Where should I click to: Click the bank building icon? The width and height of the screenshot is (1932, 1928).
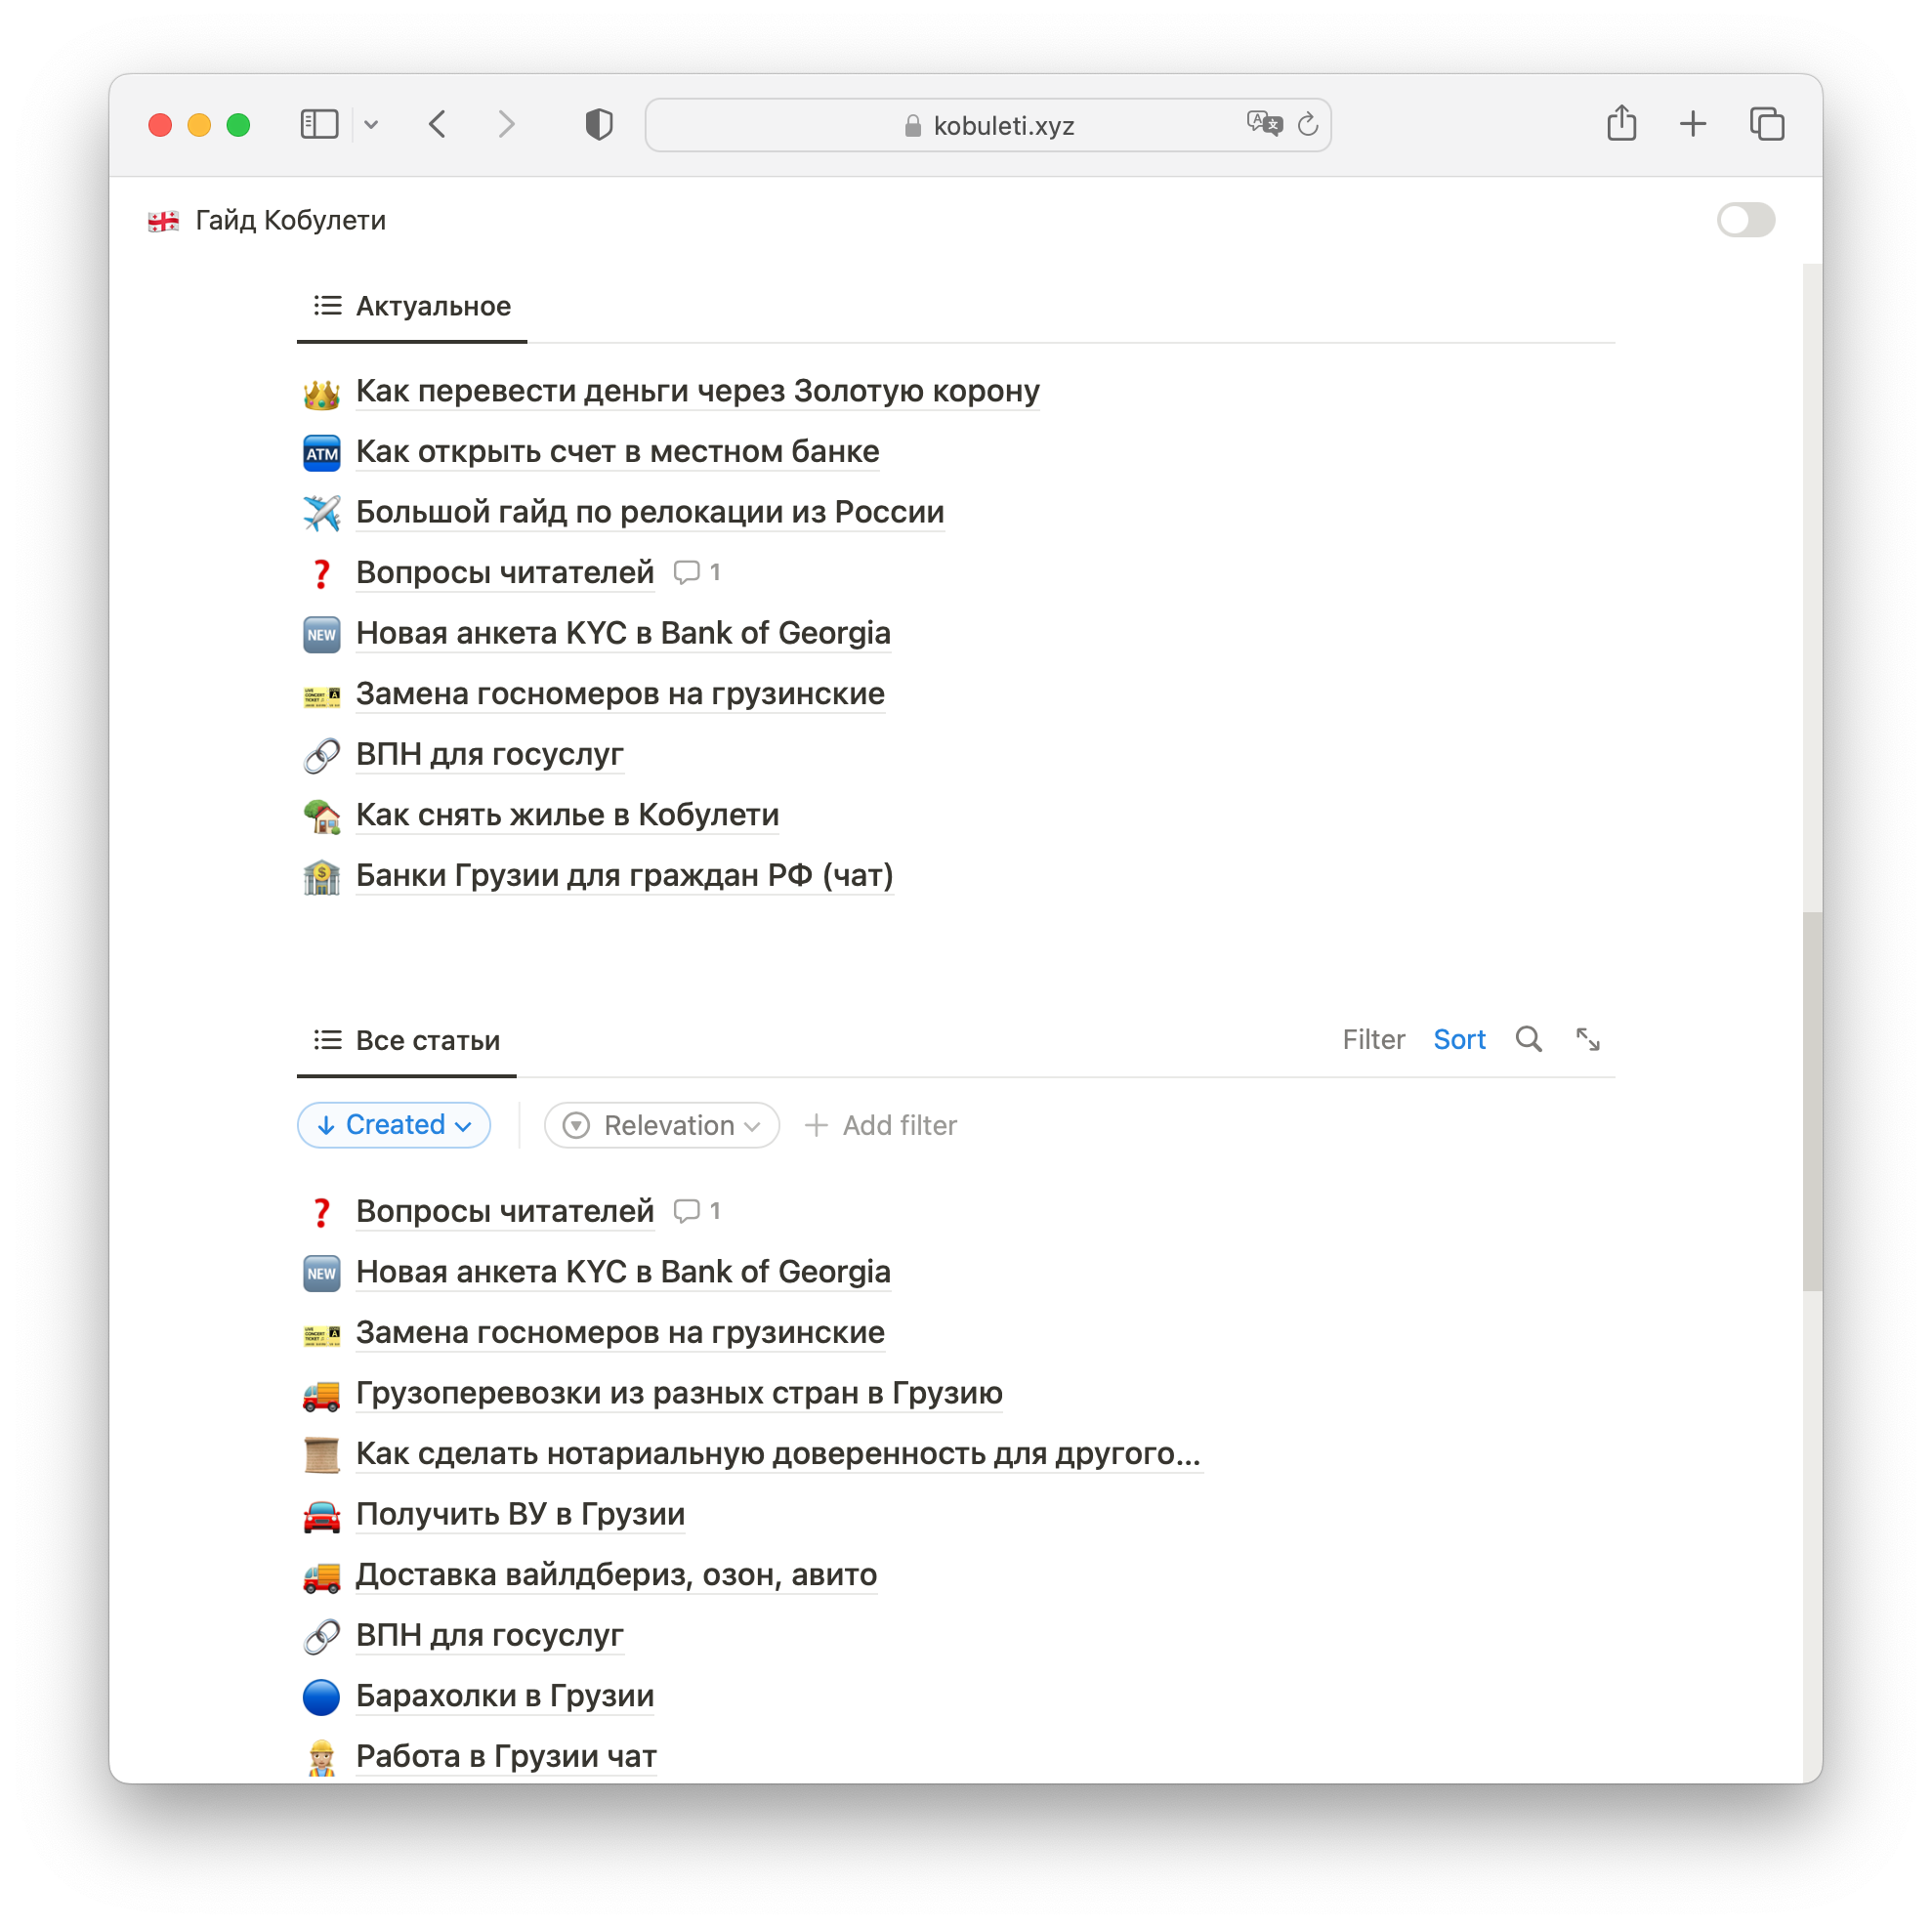pos(321,878)
